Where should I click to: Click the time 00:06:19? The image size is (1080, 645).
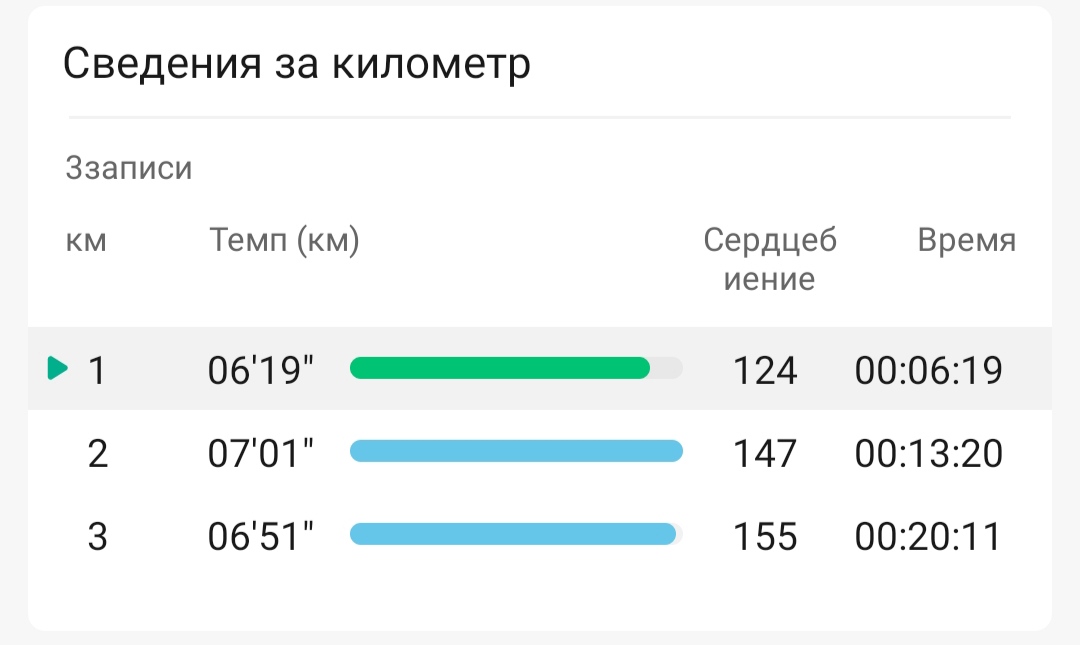tap(928, 370)
